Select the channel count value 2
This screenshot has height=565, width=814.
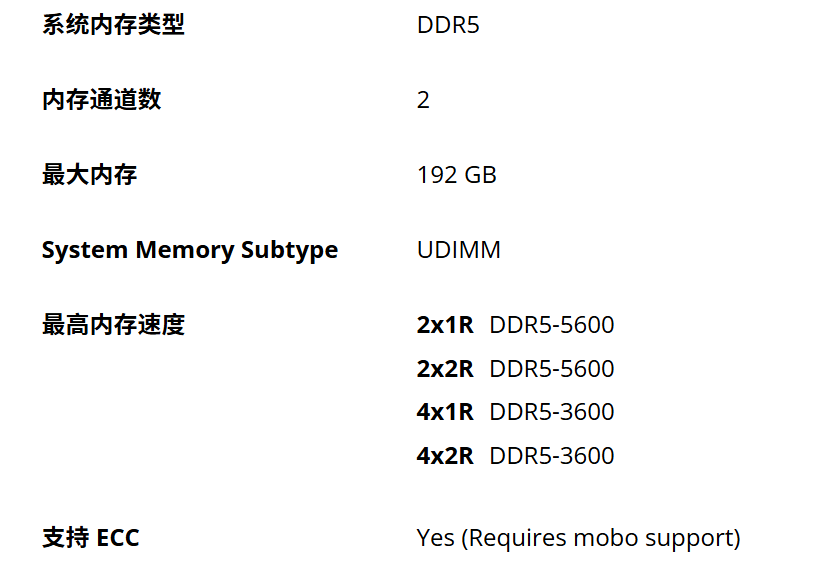(x=423, y=100)
